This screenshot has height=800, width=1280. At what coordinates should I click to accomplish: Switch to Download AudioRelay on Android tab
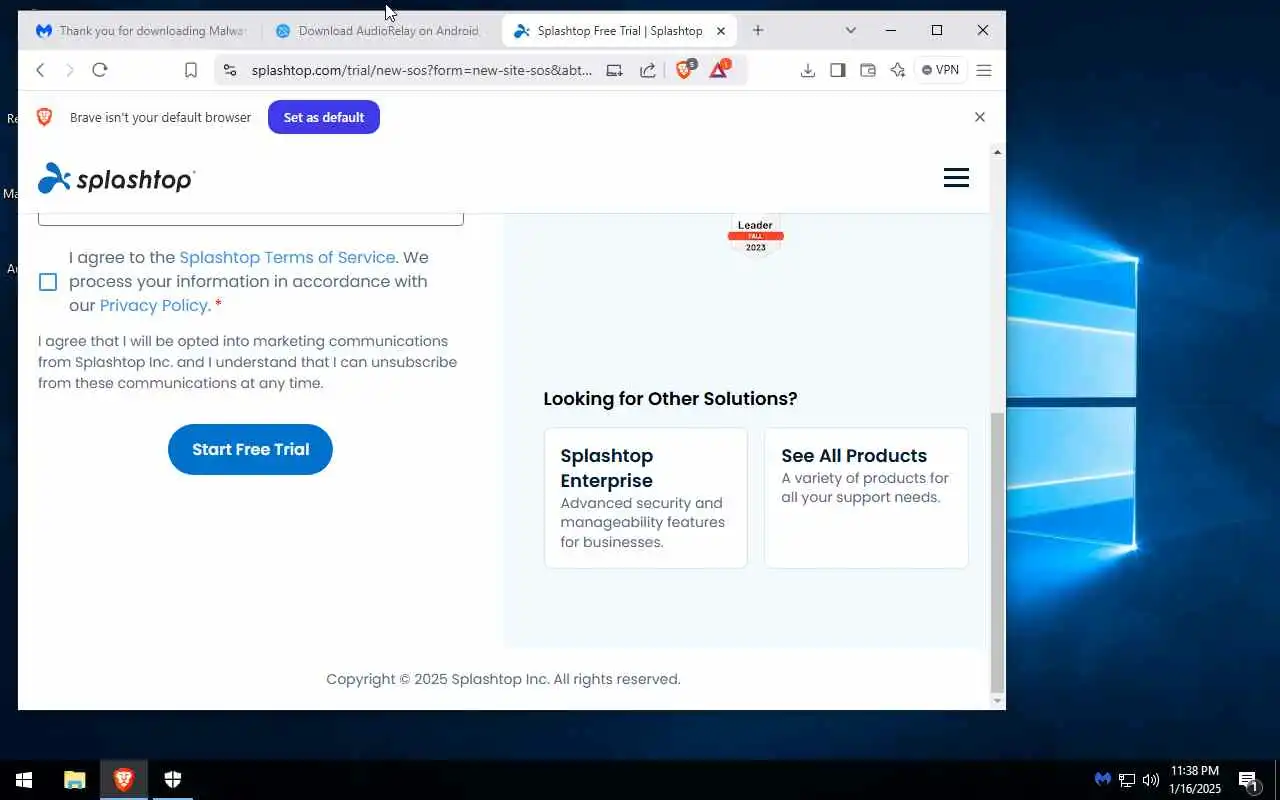pos(378,31)
